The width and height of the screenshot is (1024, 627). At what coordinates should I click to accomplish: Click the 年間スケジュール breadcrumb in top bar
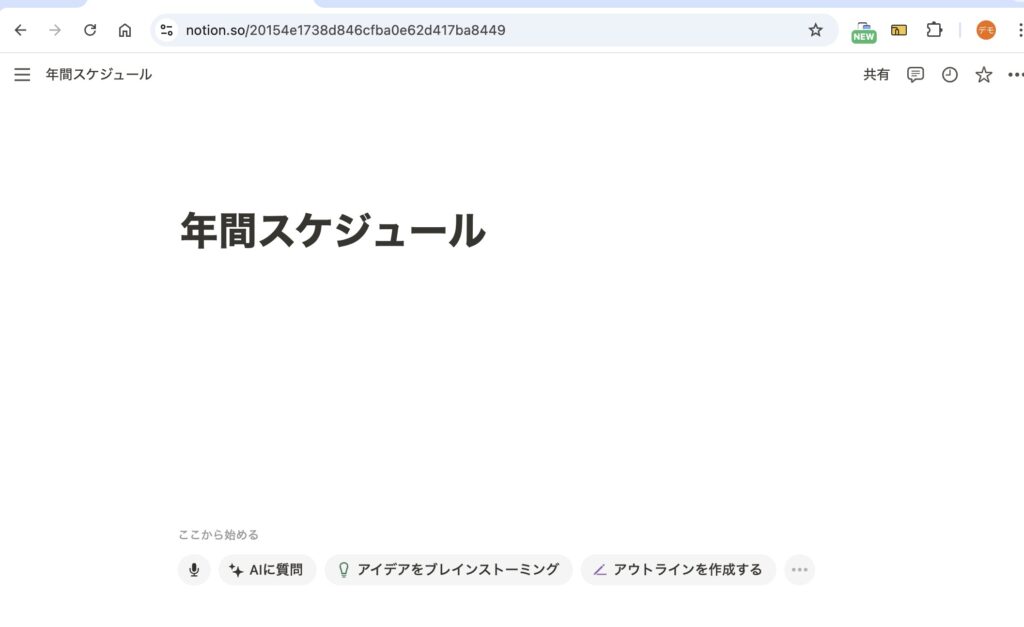point(99,75)
